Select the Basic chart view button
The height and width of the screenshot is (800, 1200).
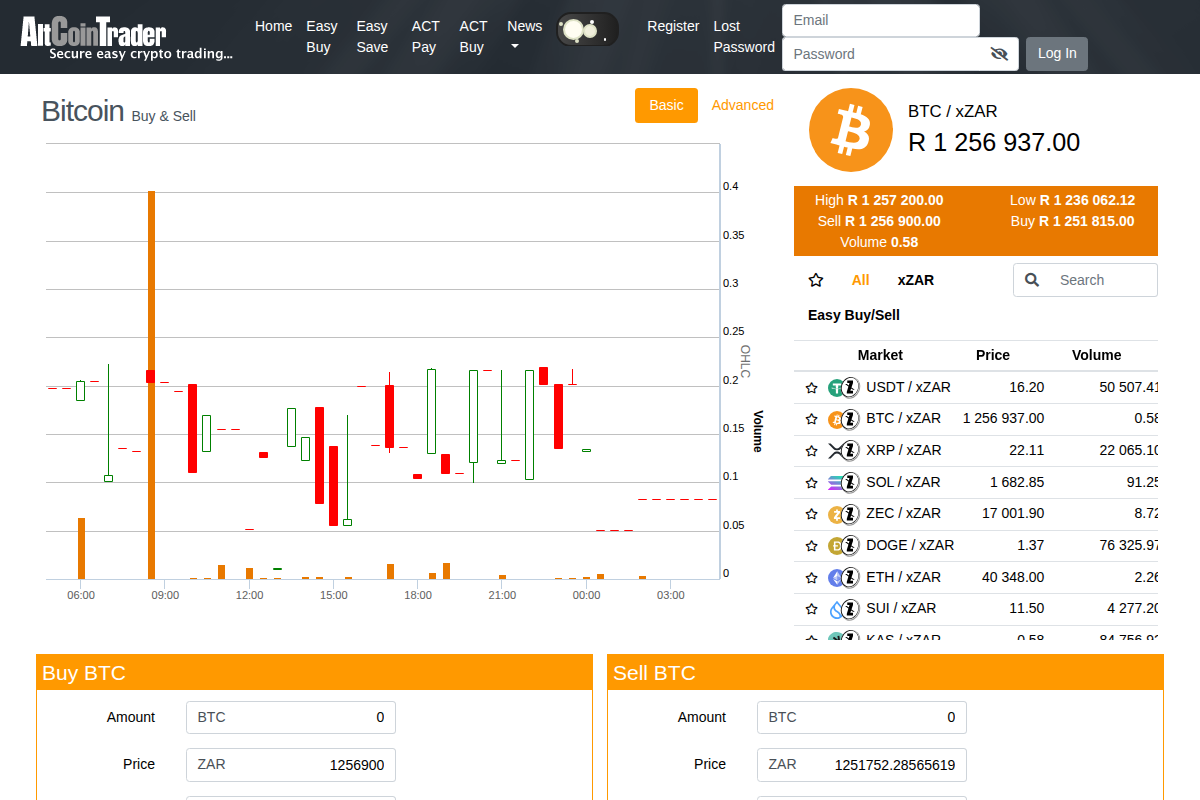coord(666,105)
